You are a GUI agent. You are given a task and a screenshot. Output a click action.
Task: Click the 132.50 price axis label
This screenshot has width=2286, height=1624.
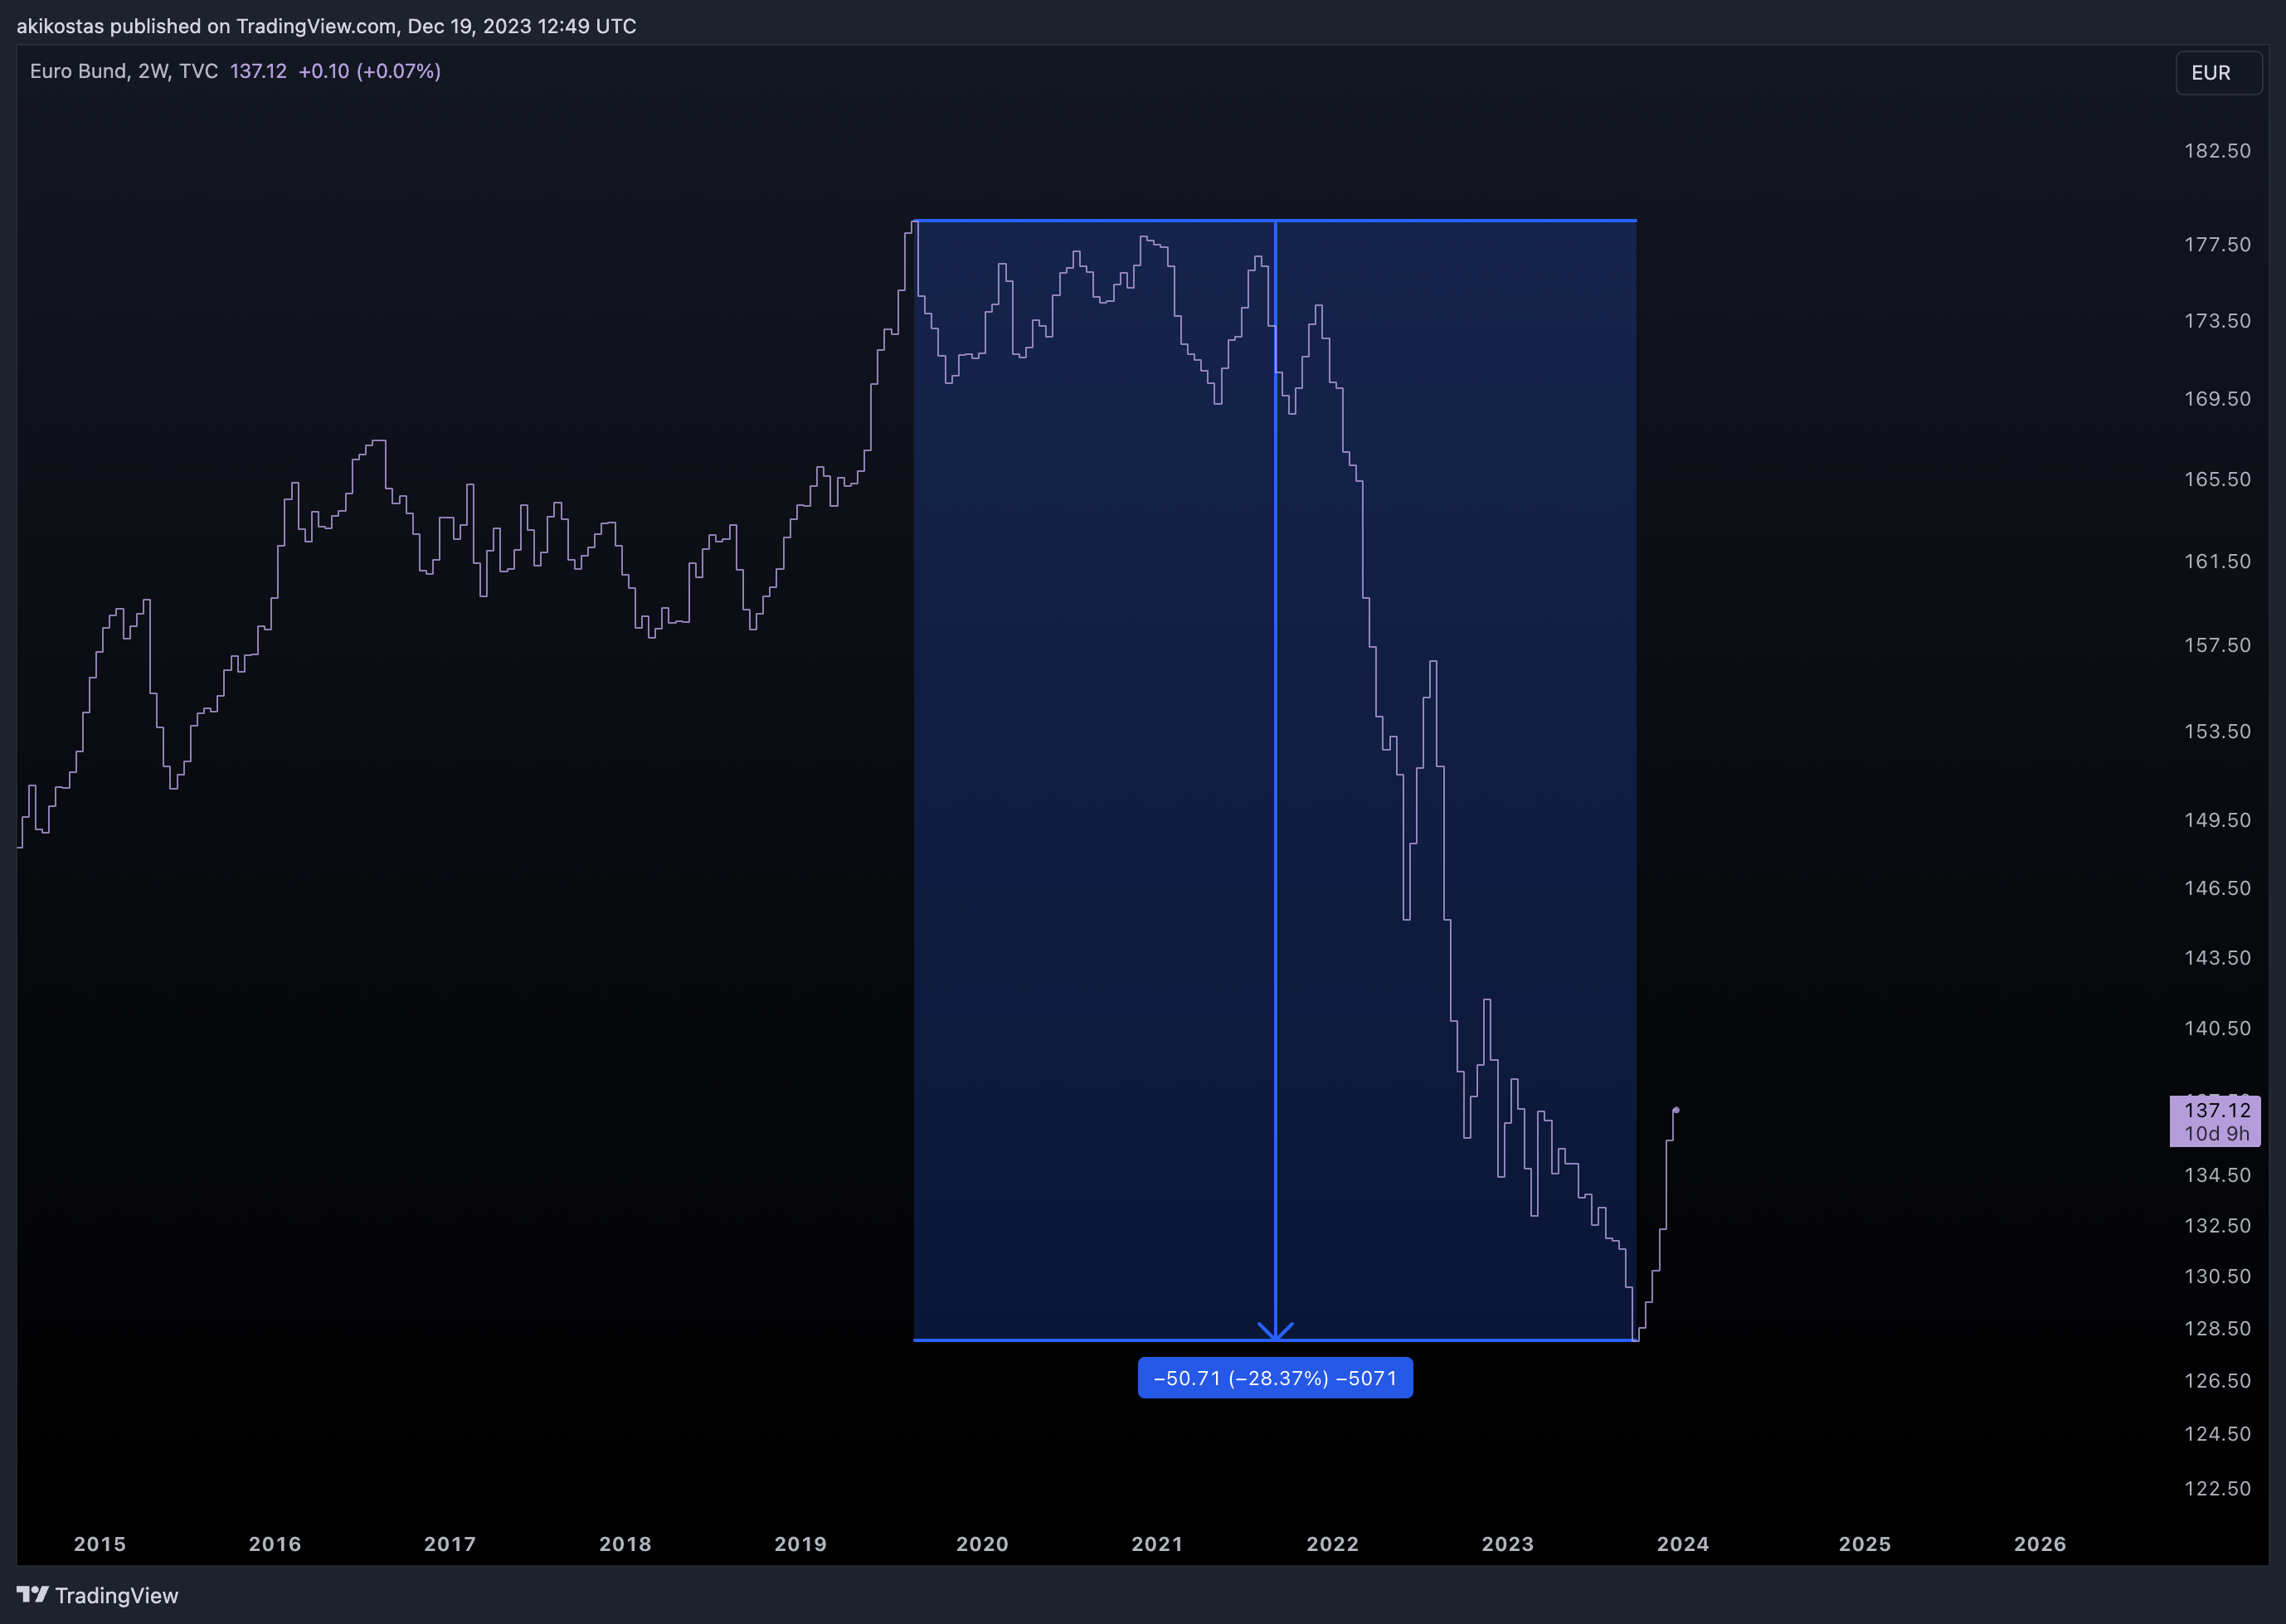(2217, 1226)
